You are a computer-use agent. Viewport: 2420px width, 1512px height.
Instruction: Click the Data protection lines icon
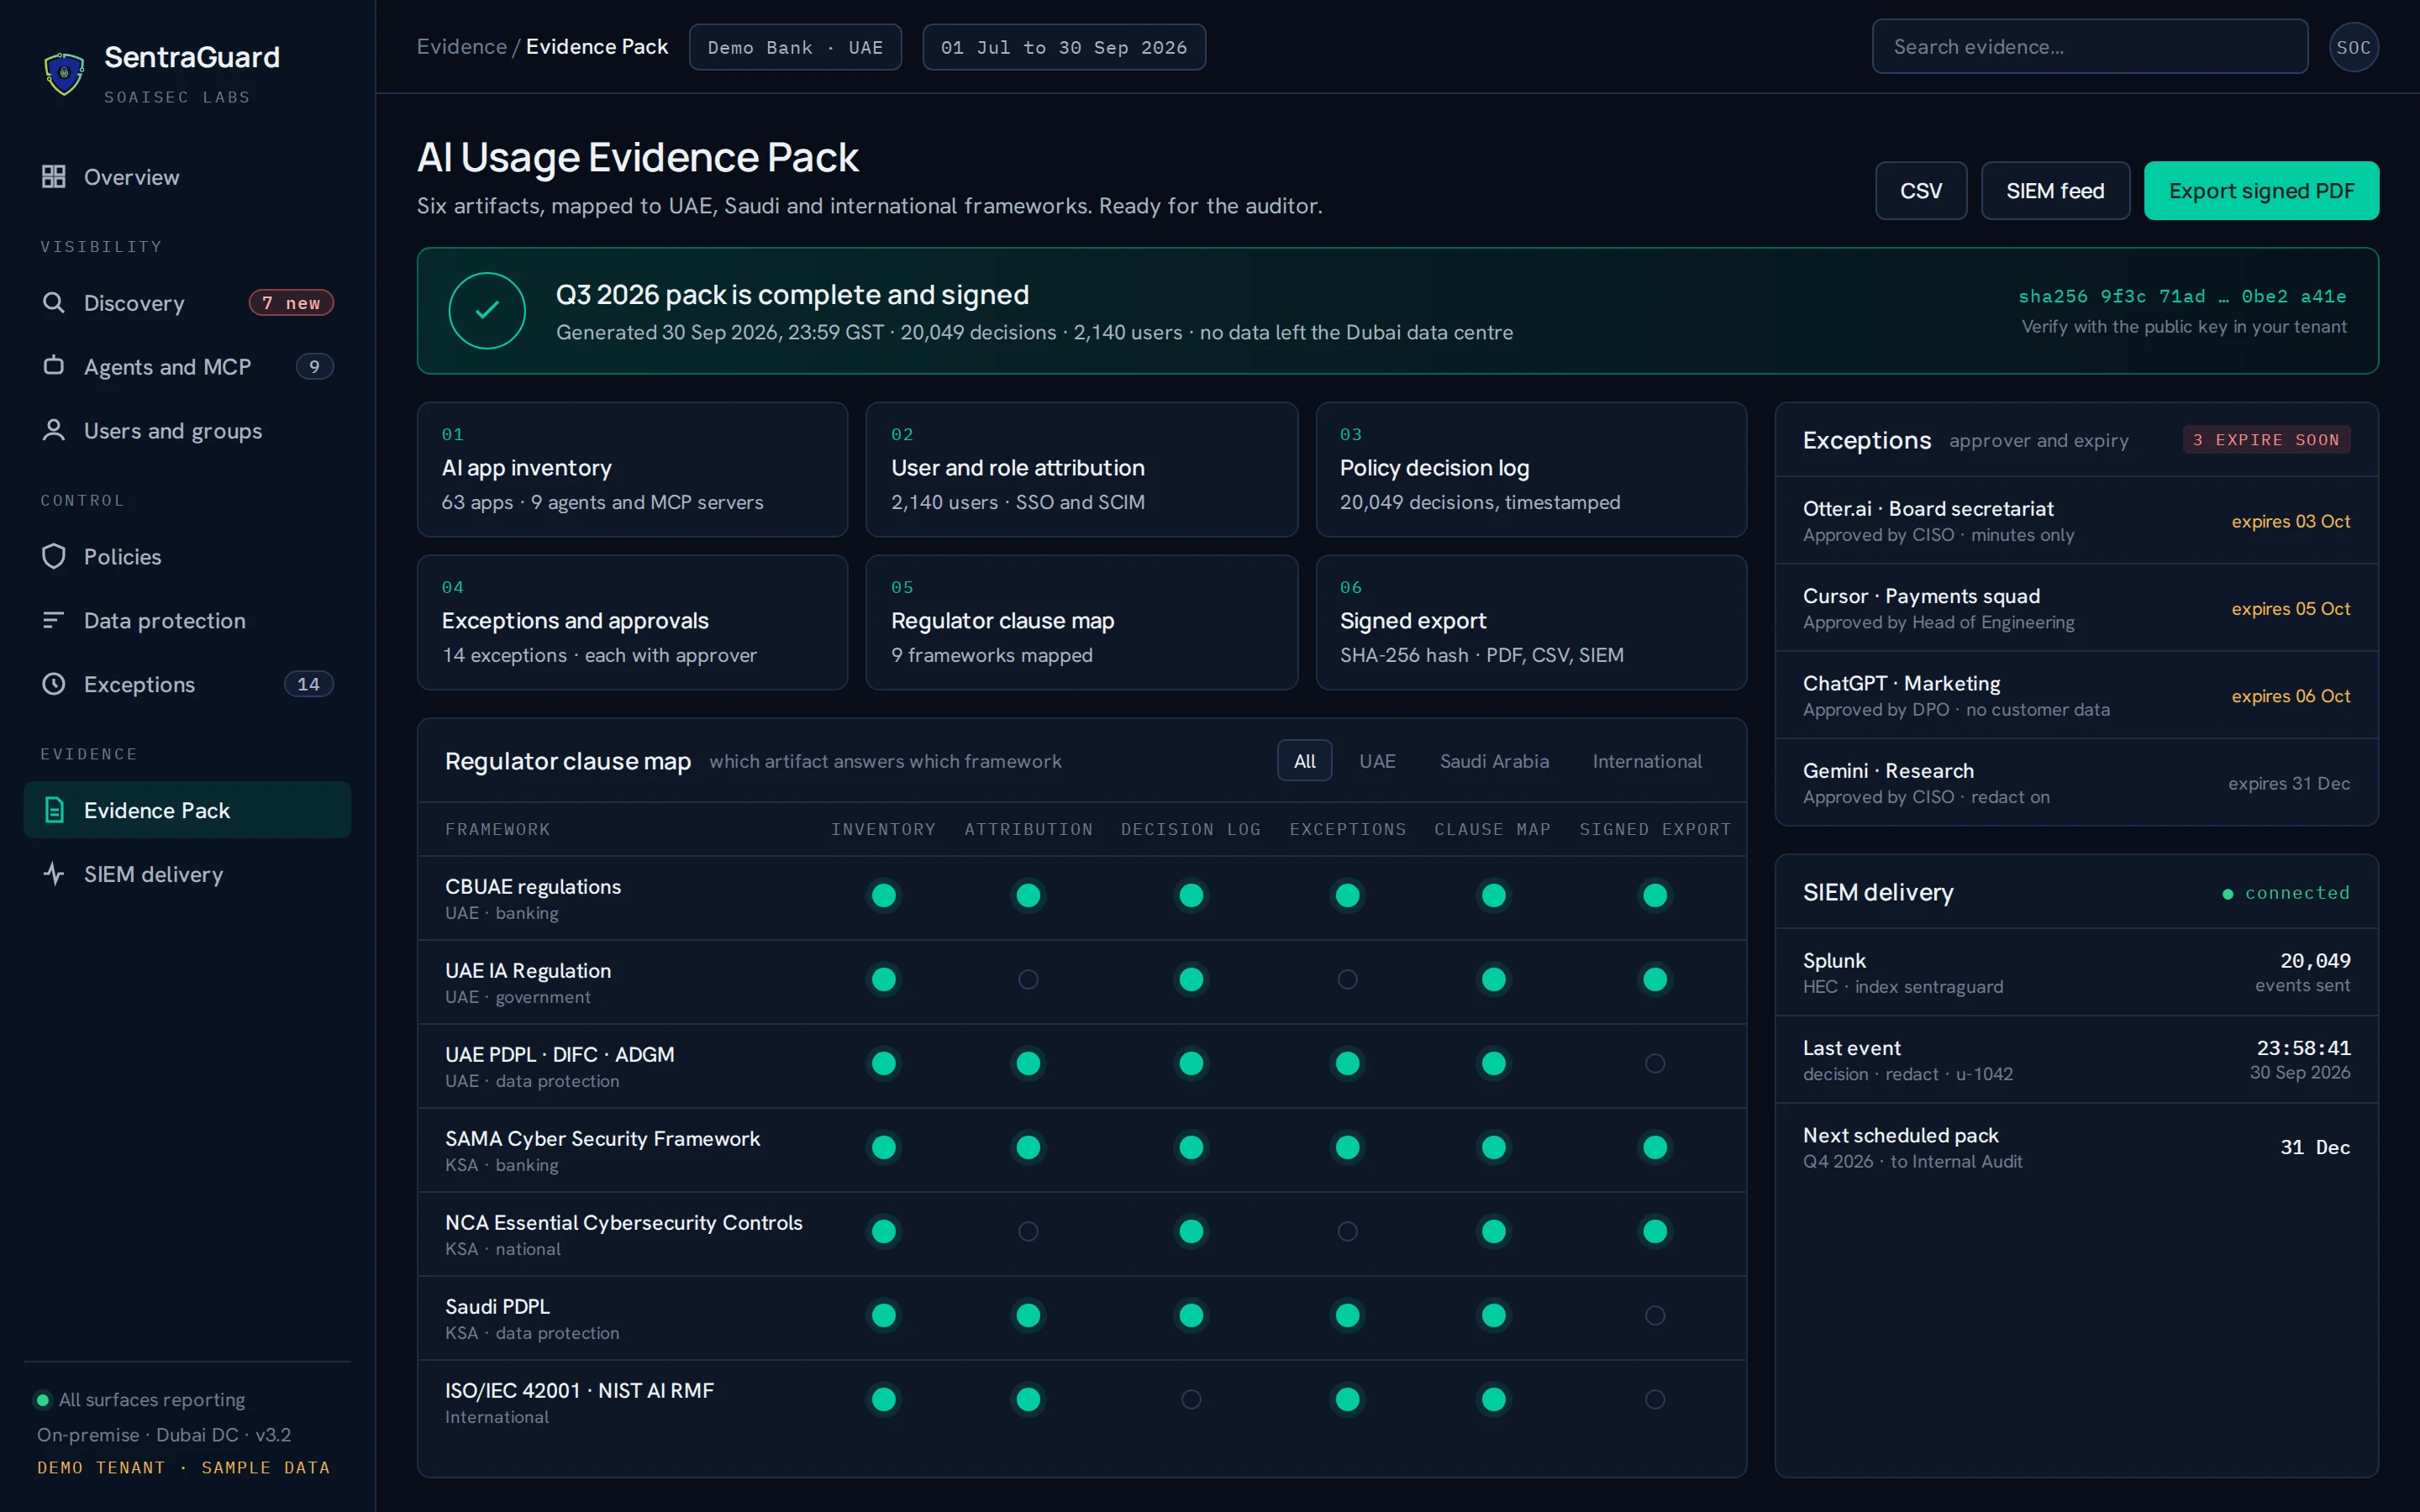[x=54, y=620]
